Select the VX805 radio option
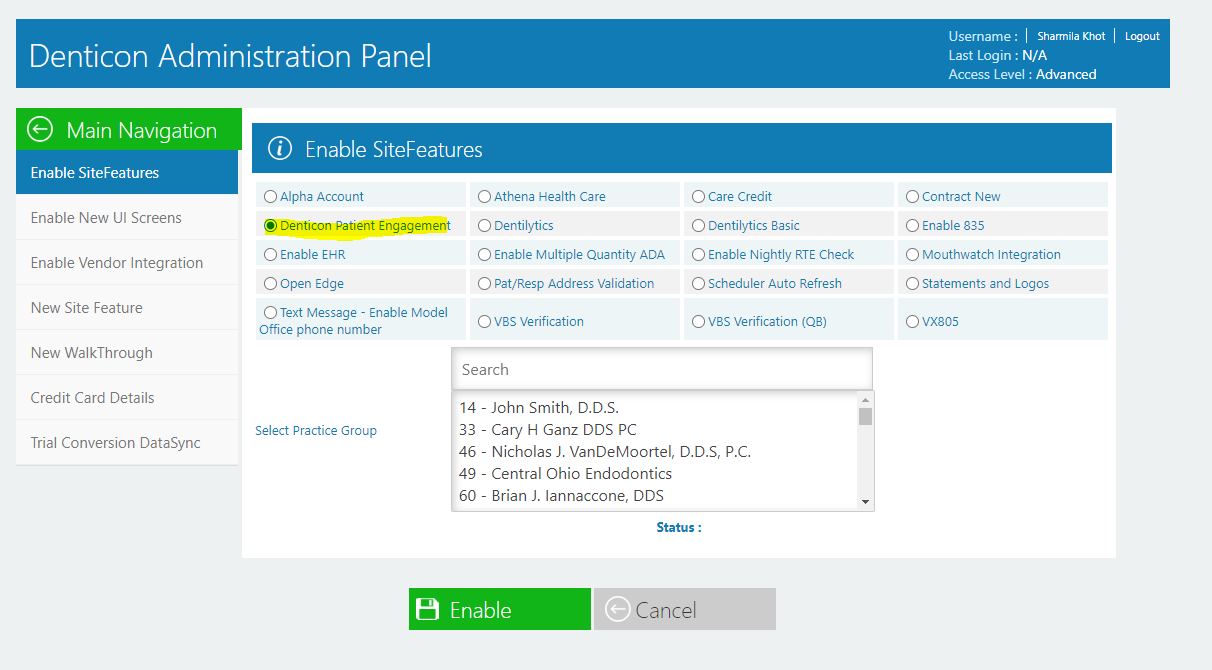This screenshot has height=670, width=1212. click(x=912, y=322)
